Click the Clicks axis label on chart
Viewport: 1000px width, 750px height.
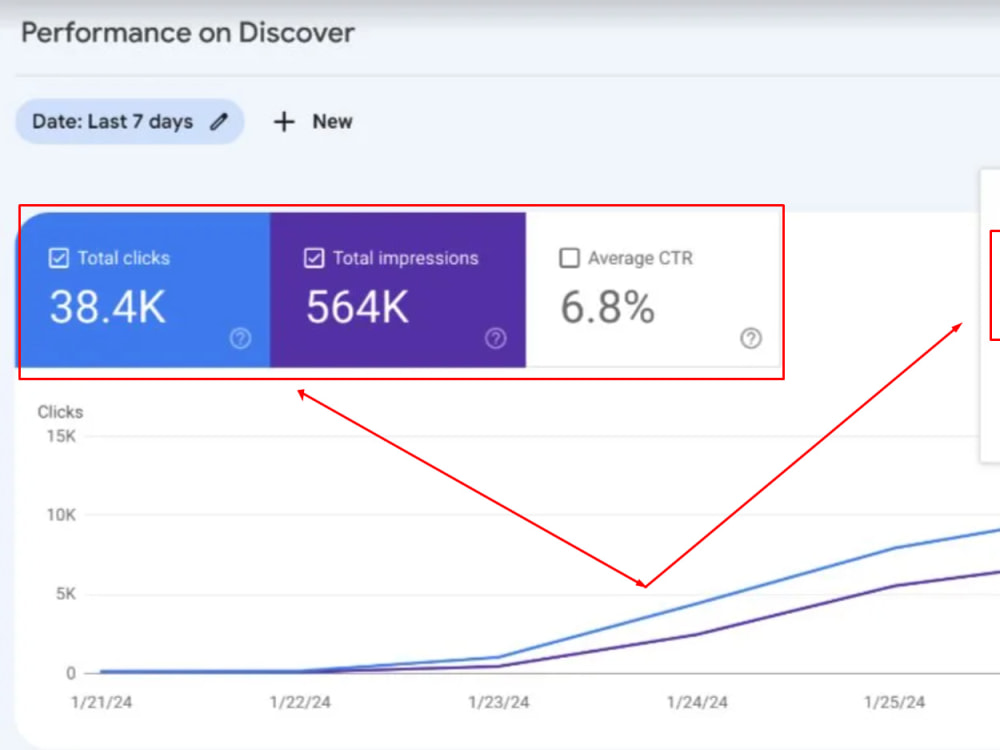point(60,412)
